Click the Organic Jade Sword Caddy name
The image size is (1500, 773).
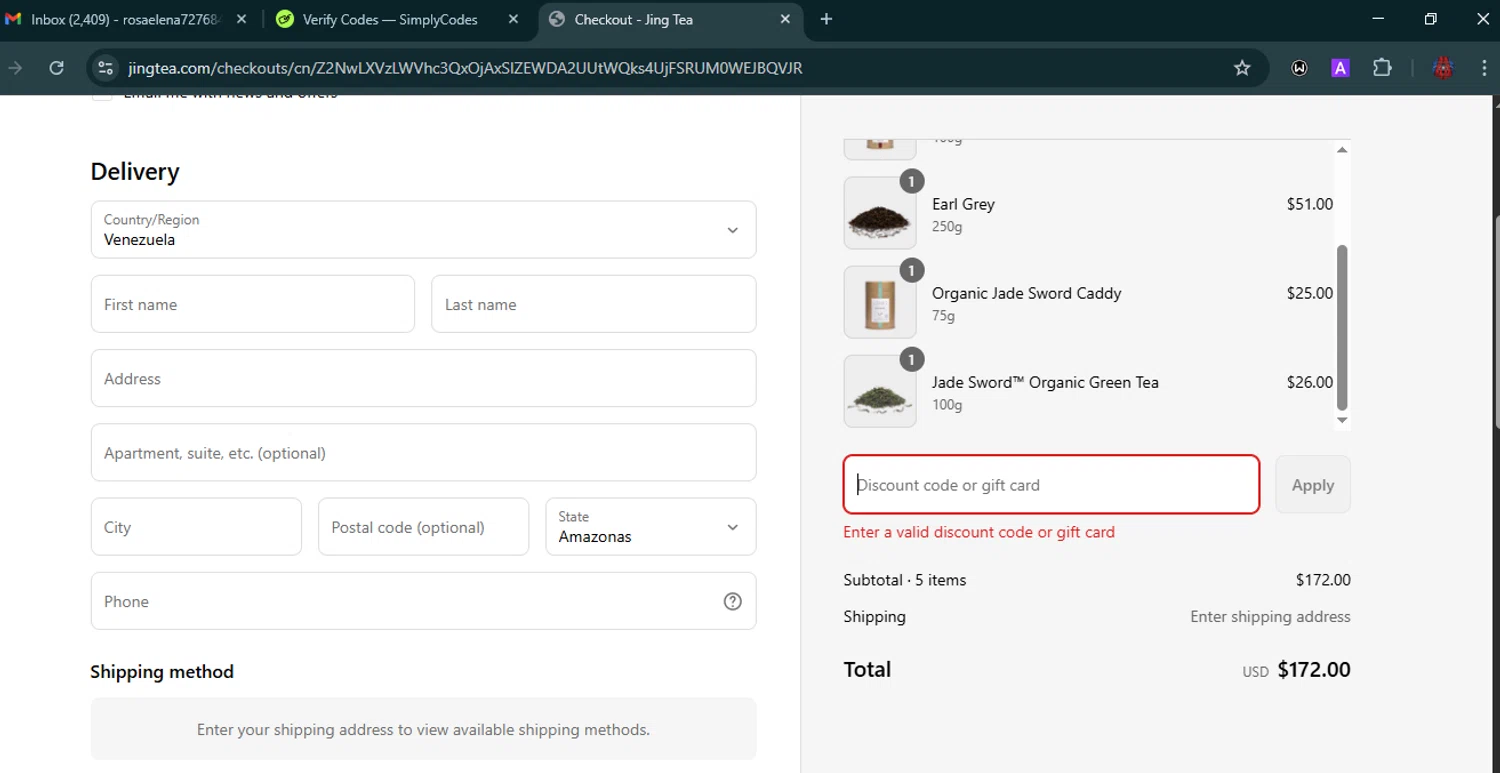1026,293
